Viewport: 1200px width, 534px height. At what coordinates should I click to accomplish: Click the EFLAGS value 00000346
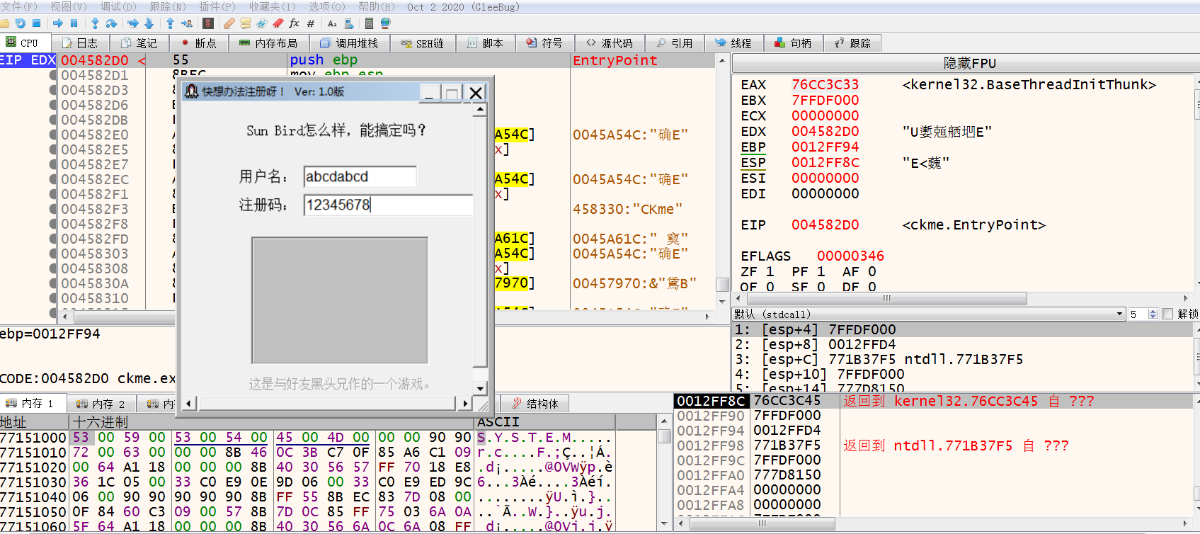pos(851,256)
